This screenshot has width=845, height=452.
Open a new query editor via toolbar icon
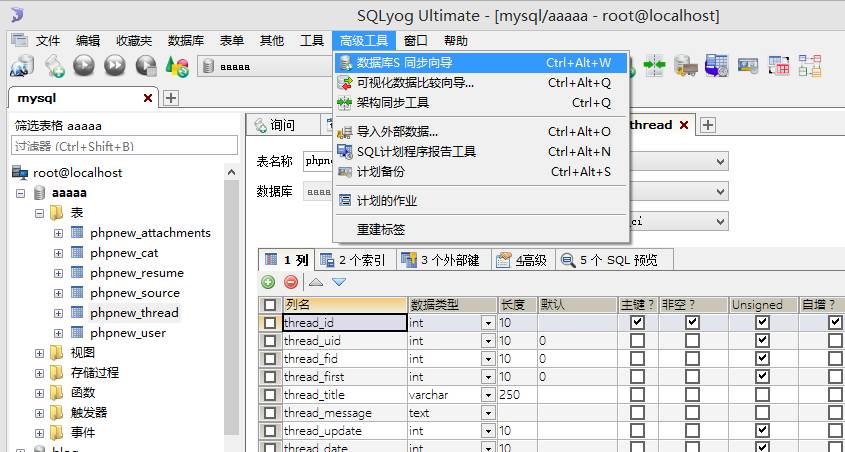(54, 66)
